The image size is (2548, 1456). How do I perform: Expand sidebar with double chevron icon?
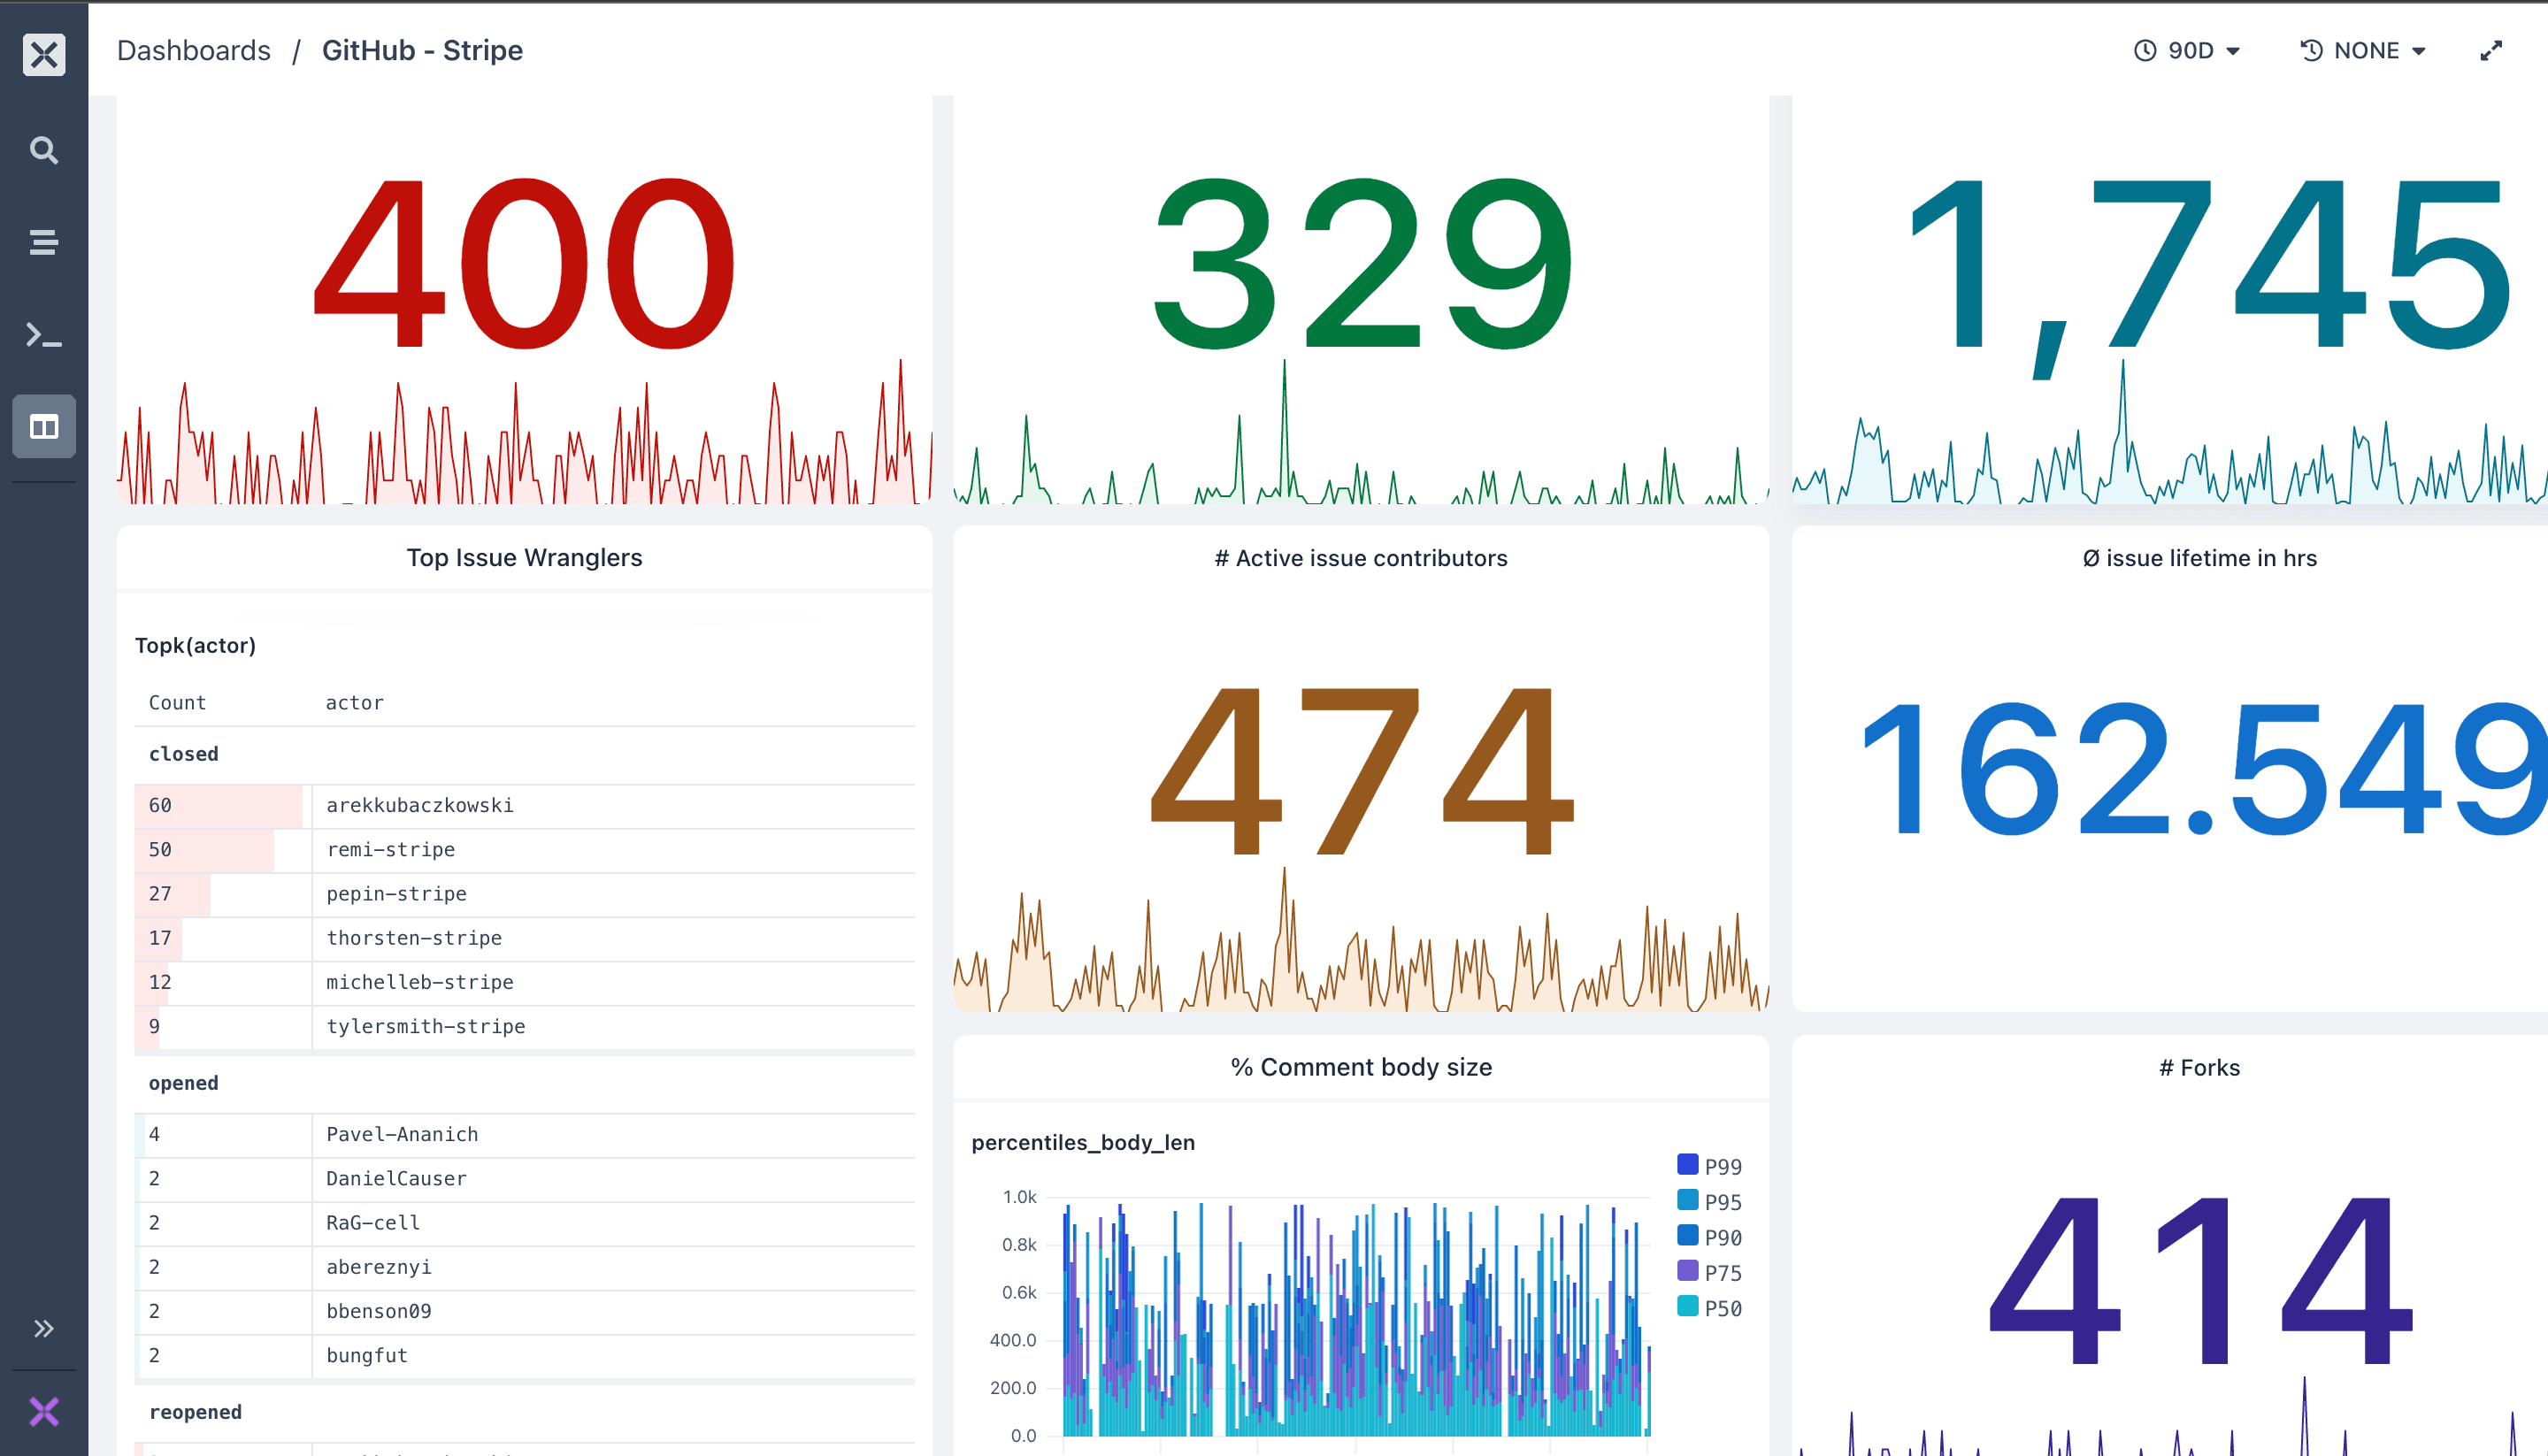point(44,1328)
